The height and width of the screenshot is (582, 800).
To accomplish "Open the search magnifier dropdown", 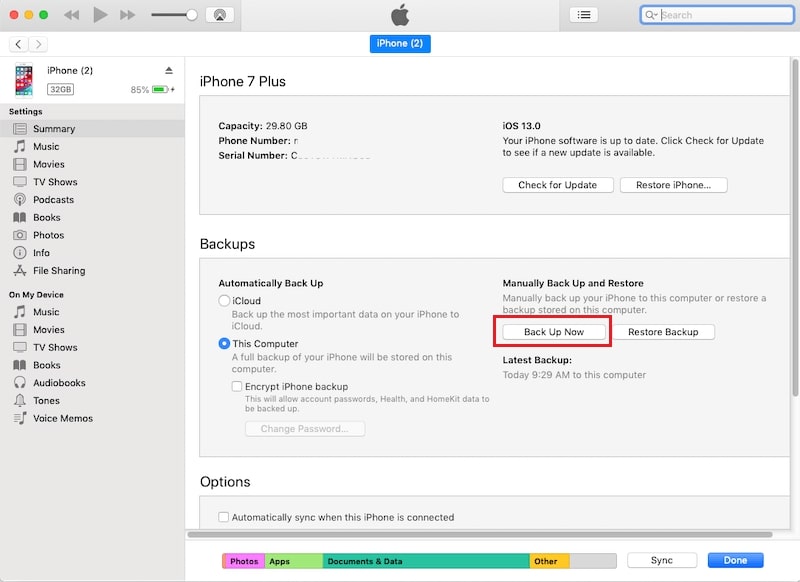I will coord(652,15).
